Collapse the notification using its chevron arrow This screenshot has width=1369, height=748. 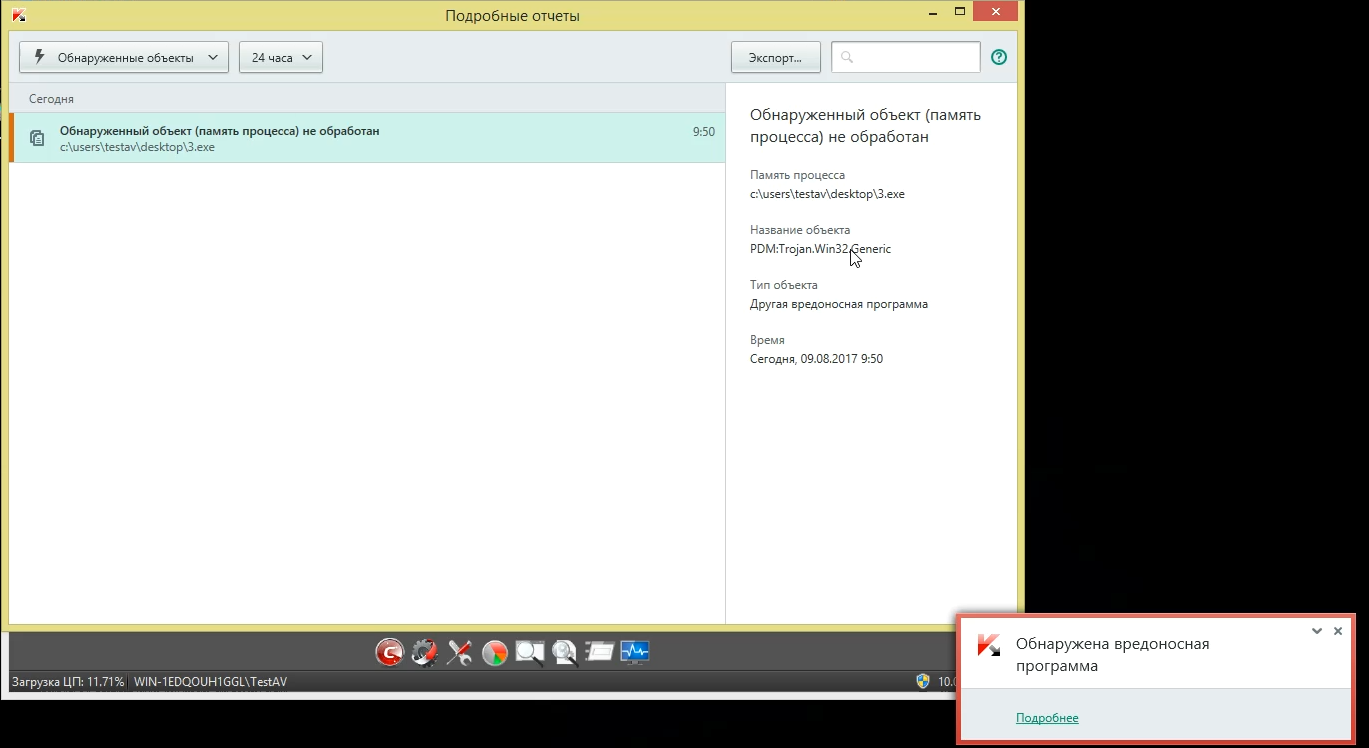coord(1317,631)
